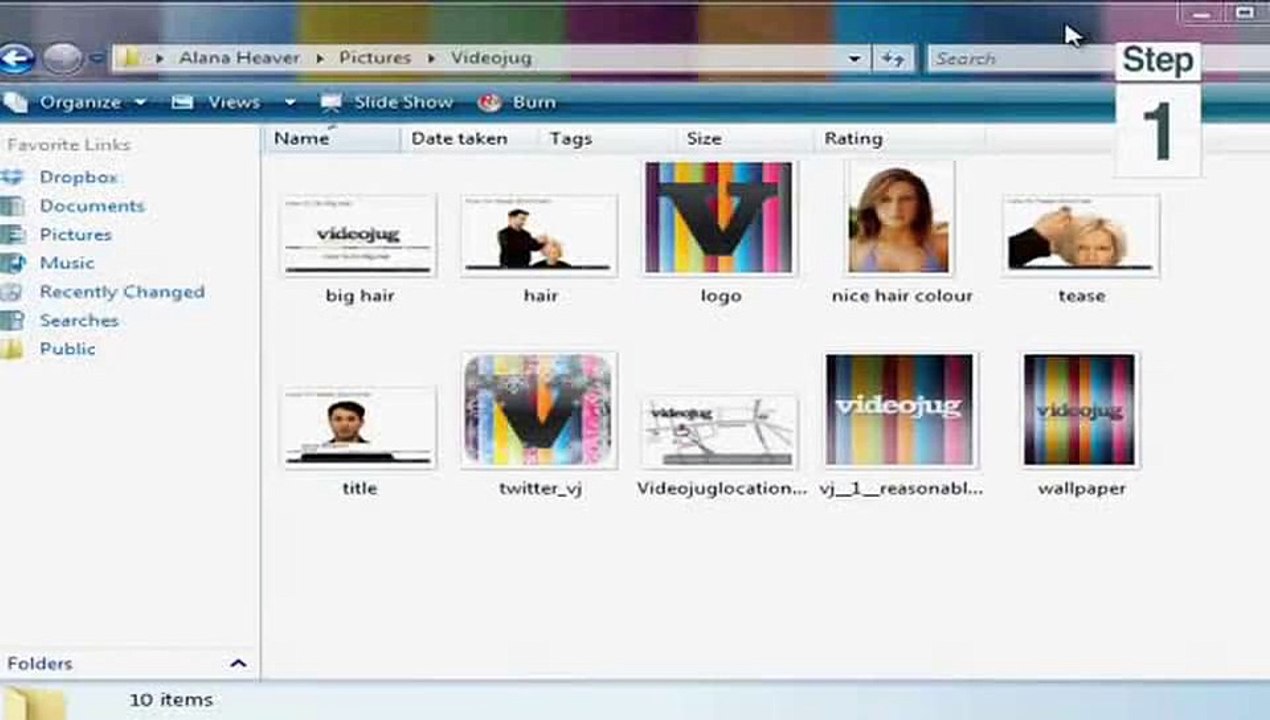
Task: Open Pictures in Favorite Links
Action: pos(75,235)
